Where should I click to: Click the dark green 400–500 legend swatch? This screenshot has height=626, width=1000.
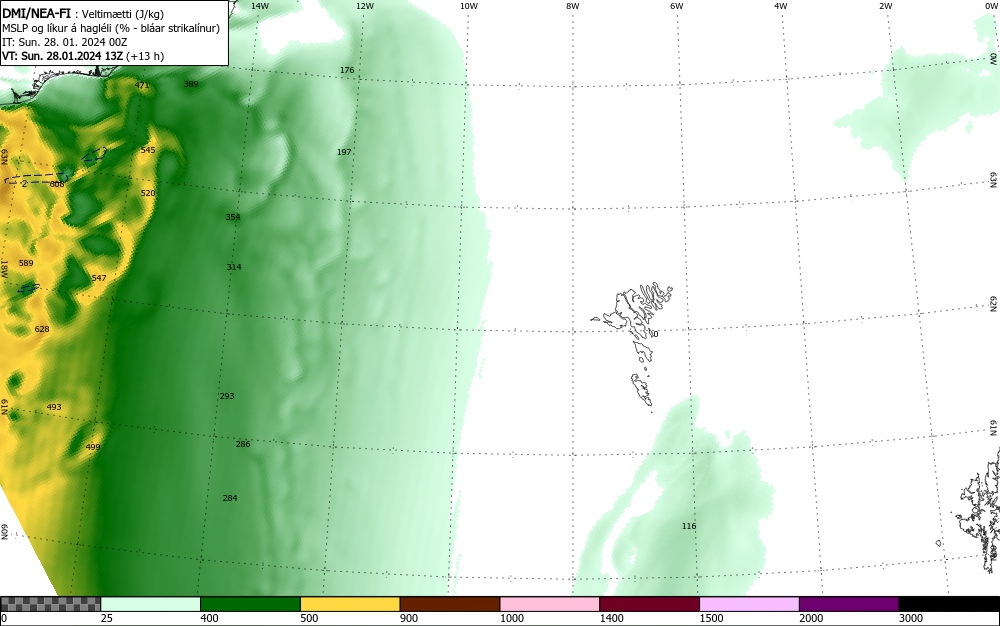coord(250,604)
